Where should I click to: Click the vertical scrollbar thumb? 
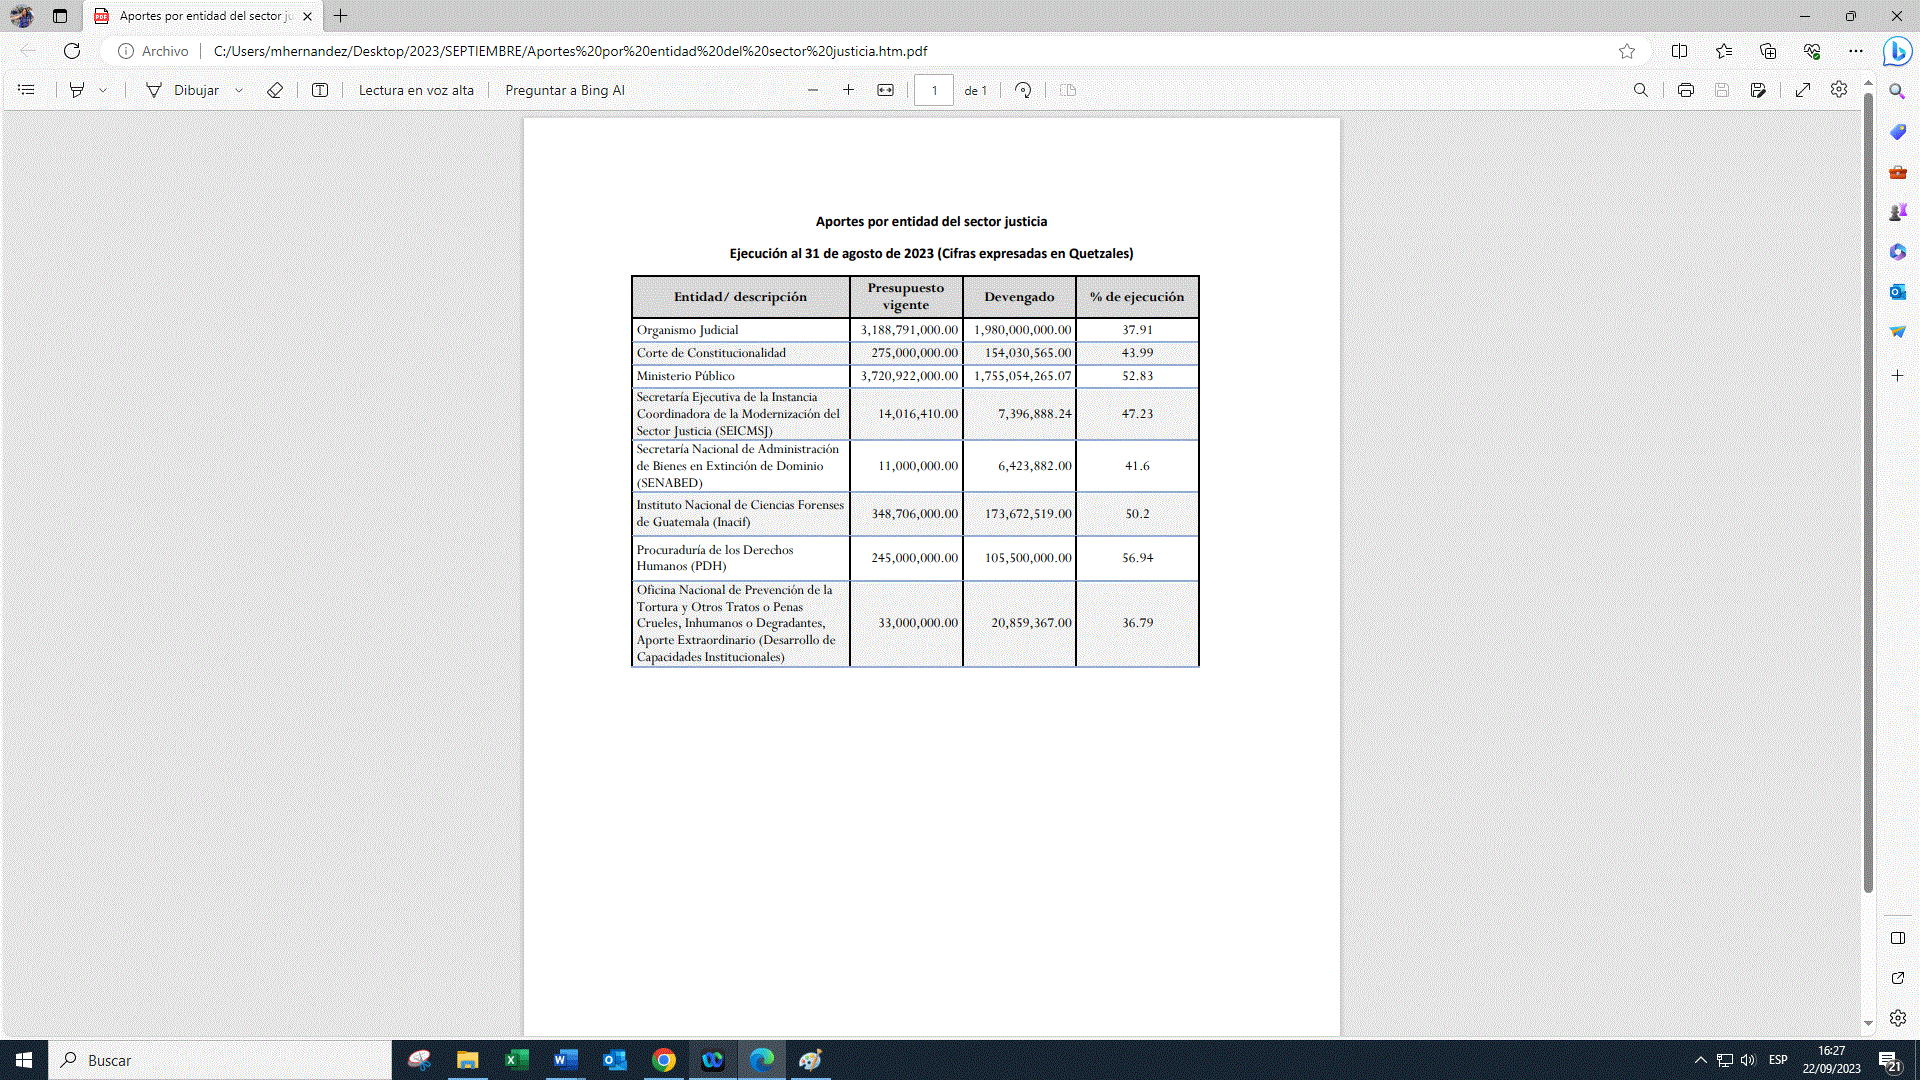(x=1868, y=490)
